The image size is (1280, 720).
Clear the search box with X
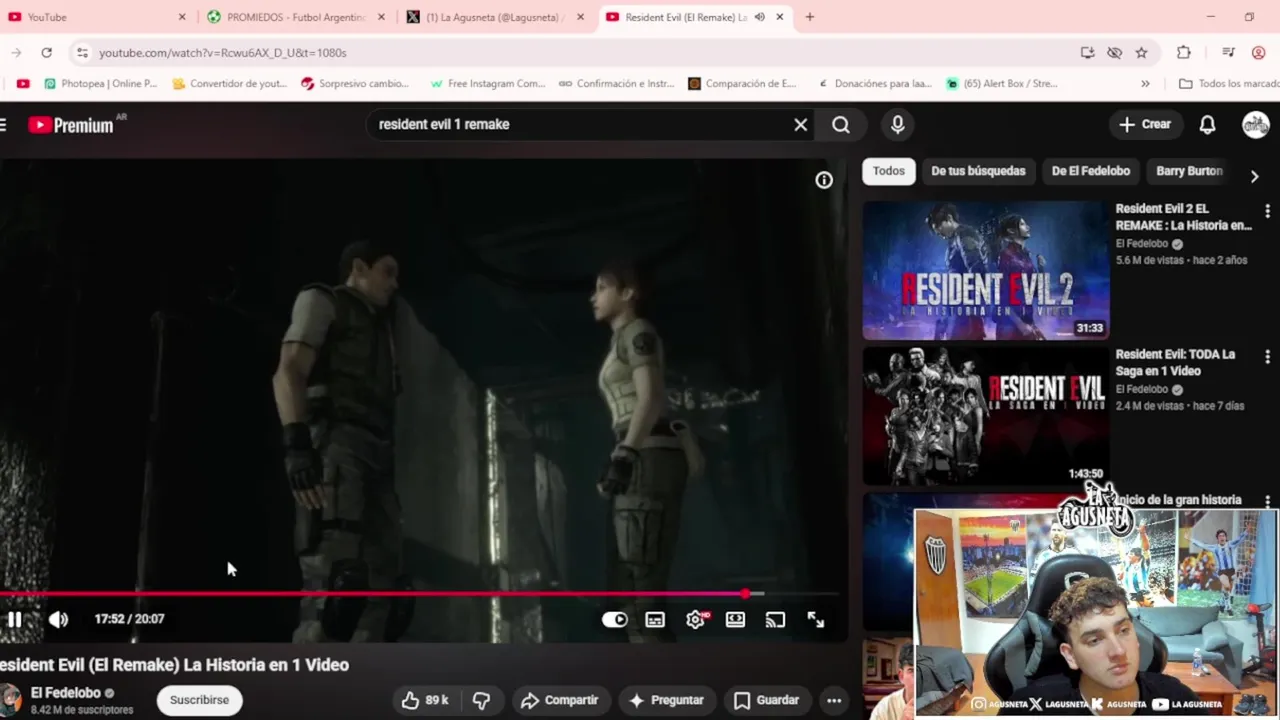click(x=800, y=124)
